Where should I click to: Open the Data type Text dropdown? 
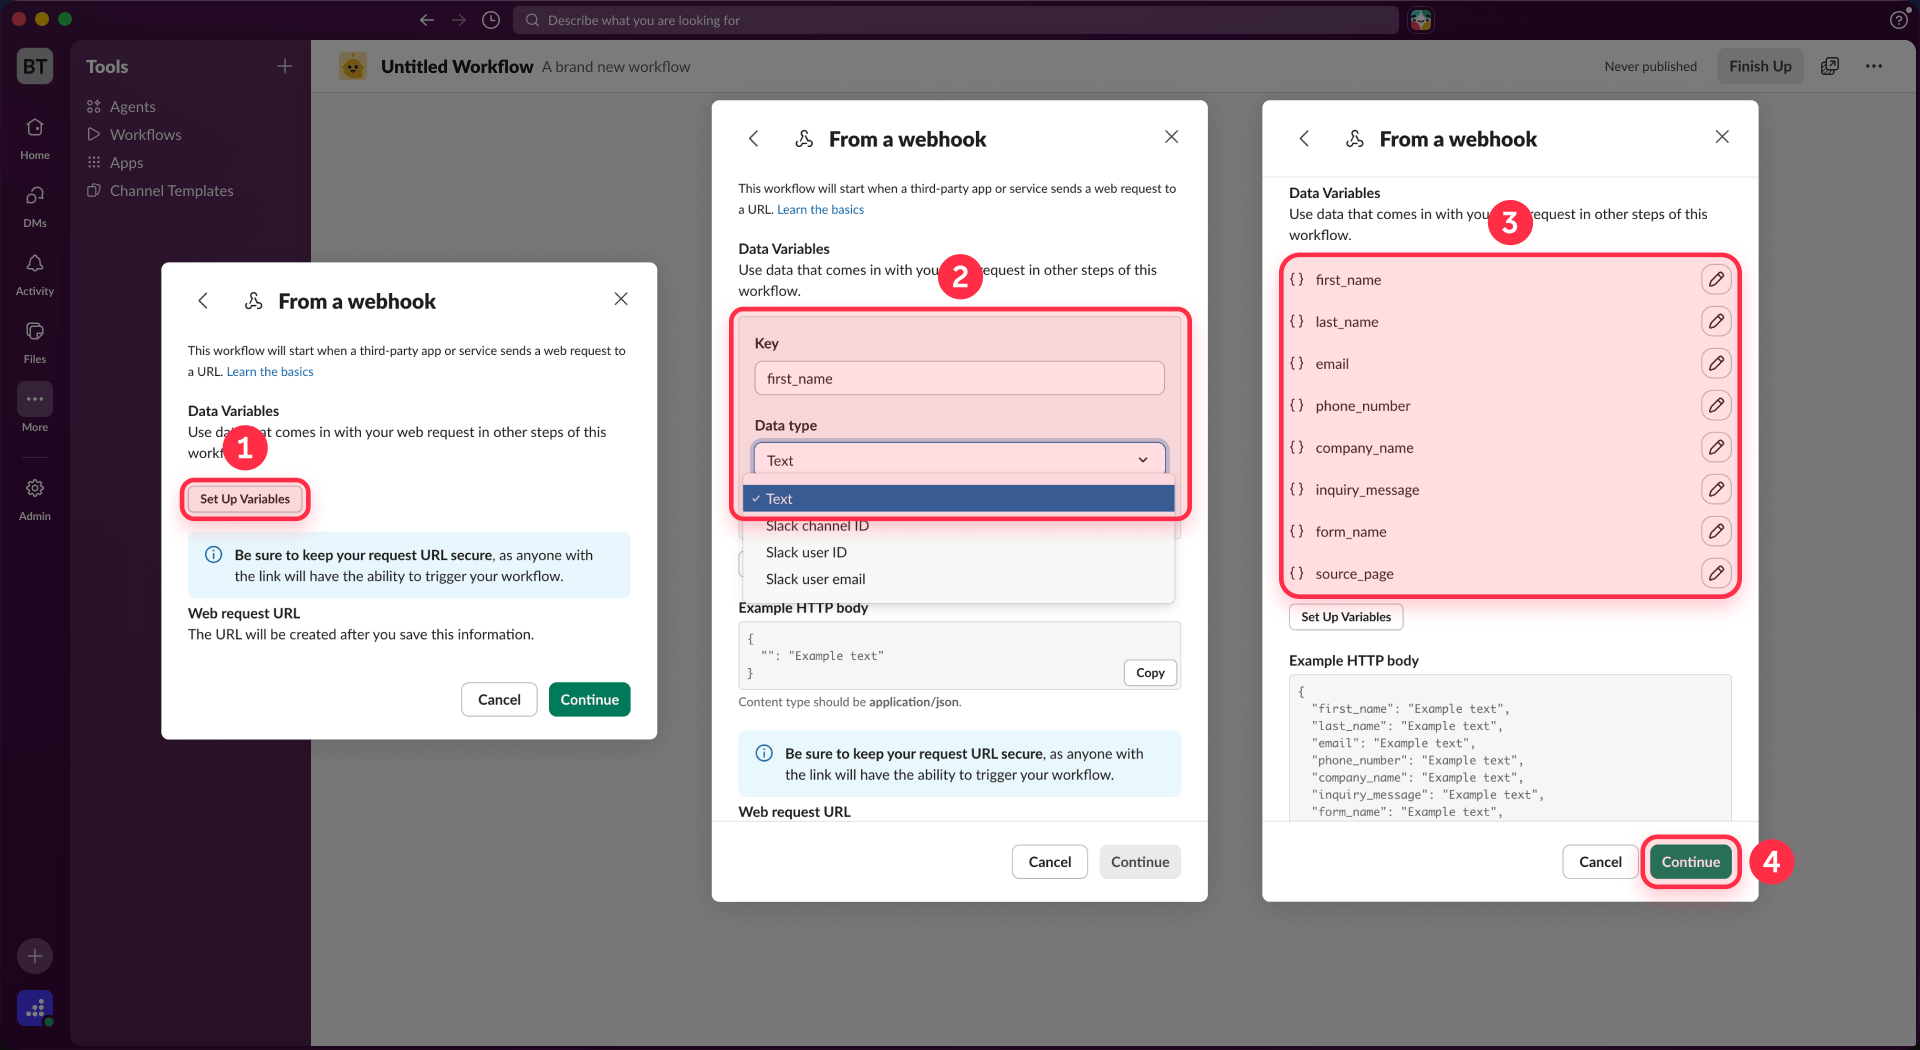click(x=959, y=460)
